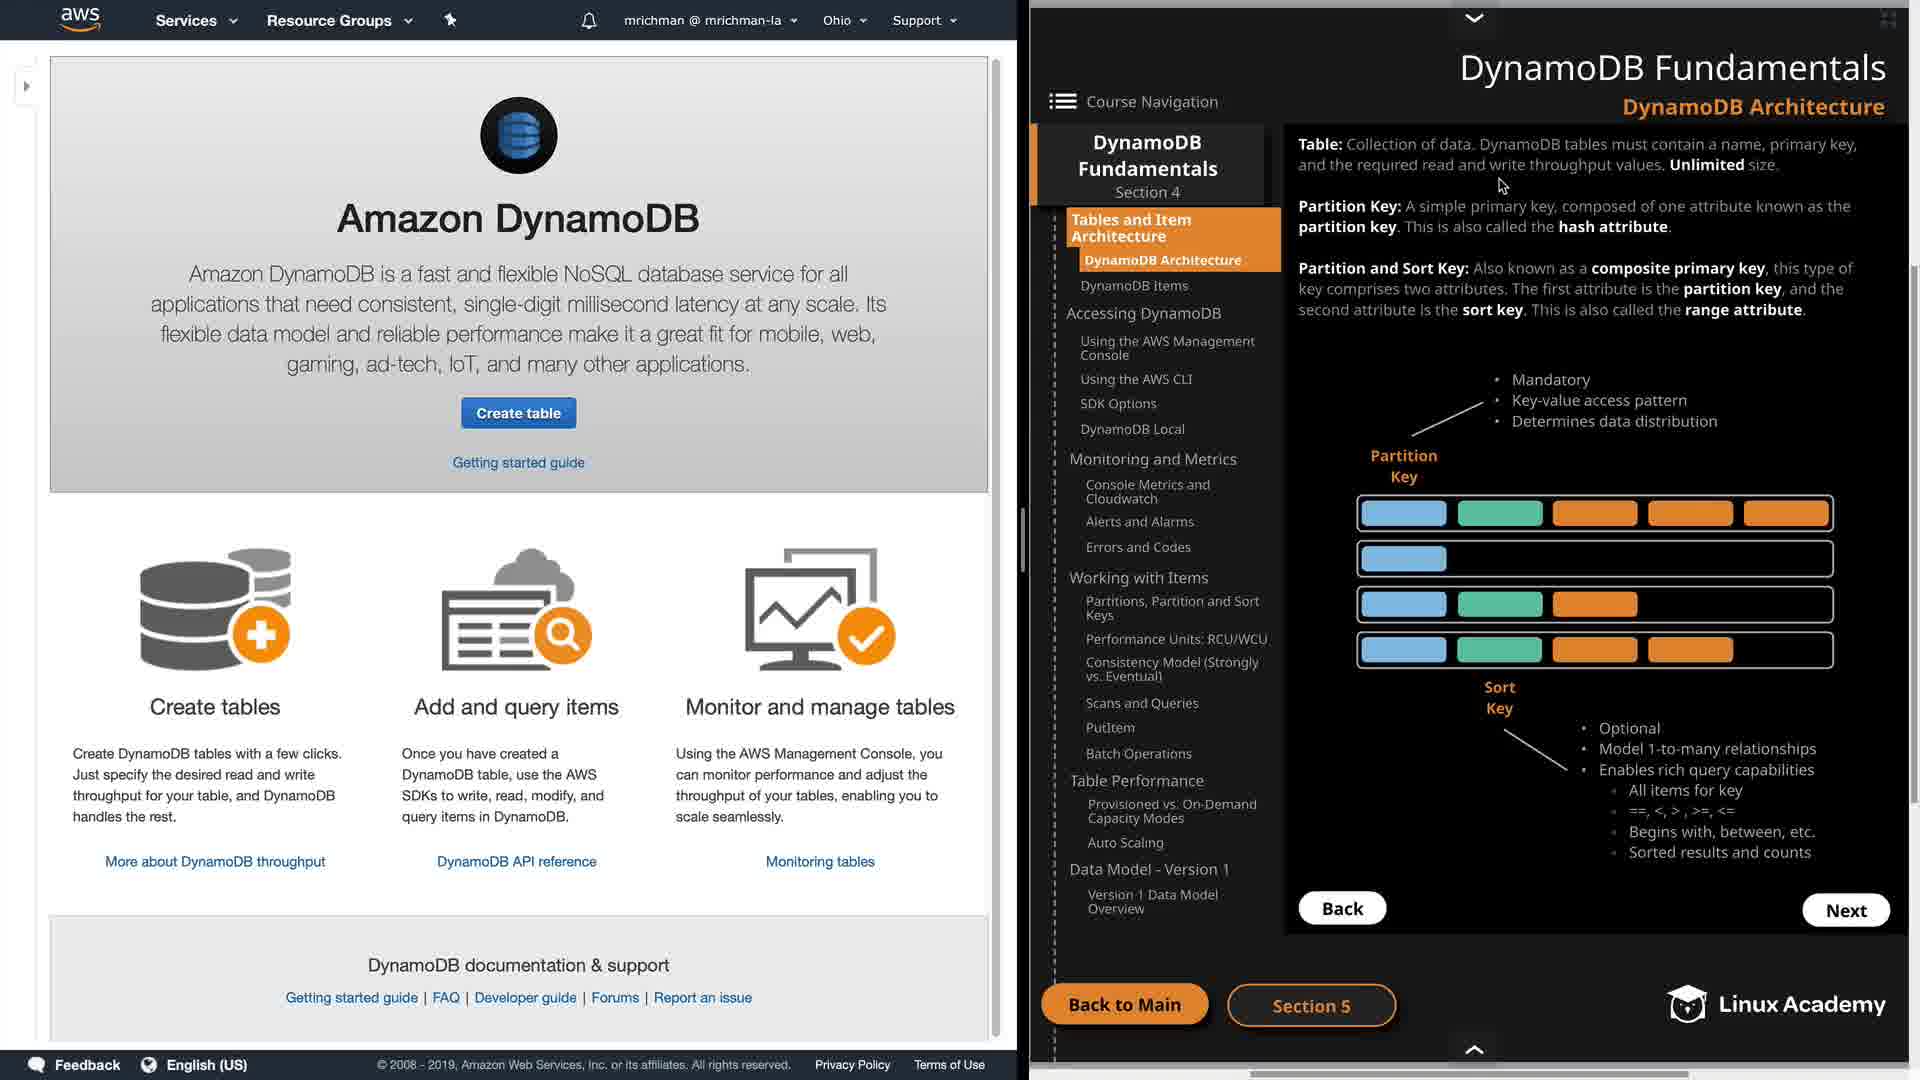This screenshot has height=1080, width=1920.
Task: Click the Create table button
Action: [518, 413]
